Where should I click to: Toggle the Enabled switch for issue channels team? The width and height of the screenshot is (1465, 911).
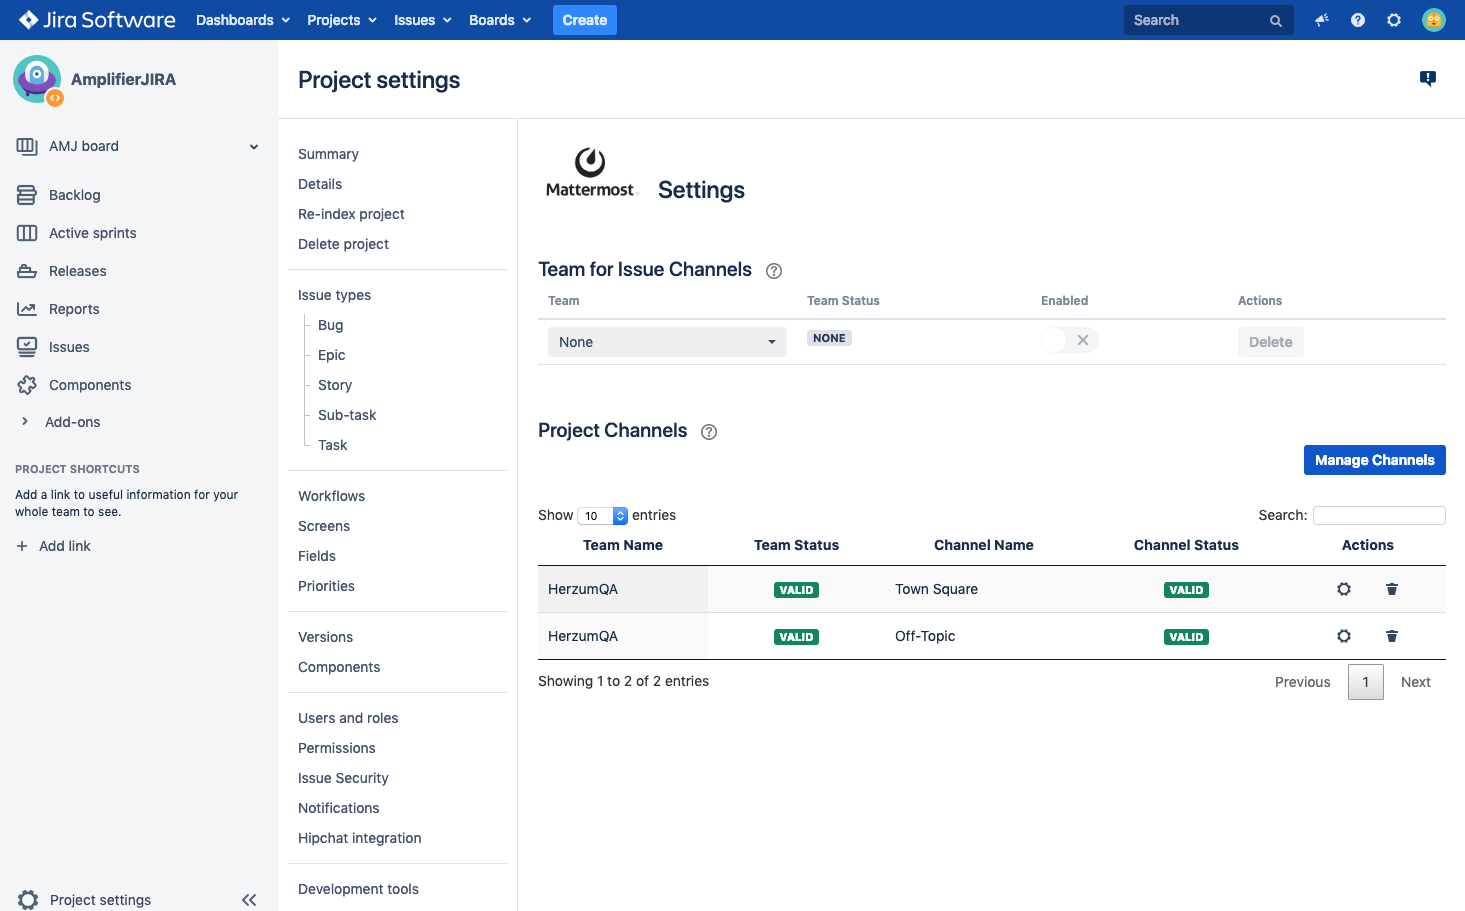[x=1069, y=341]
